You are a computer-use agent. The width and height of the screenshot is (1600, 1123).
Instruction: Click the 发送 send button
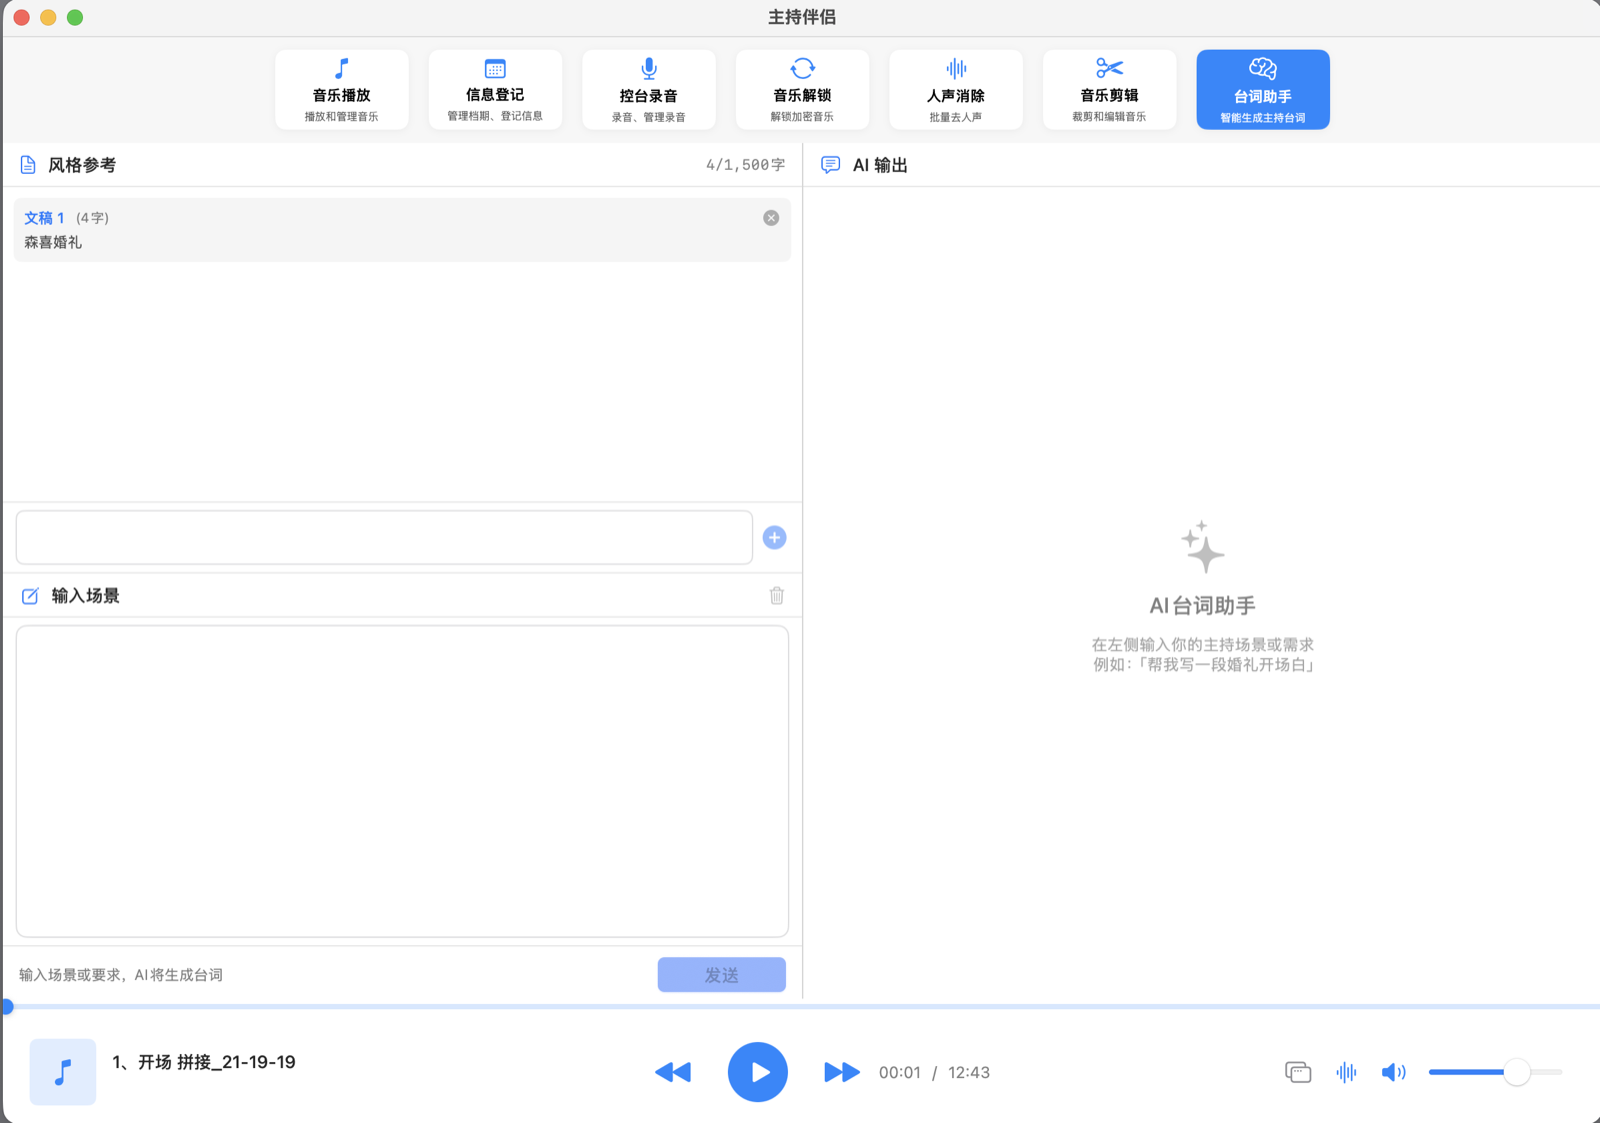(721, 975)
